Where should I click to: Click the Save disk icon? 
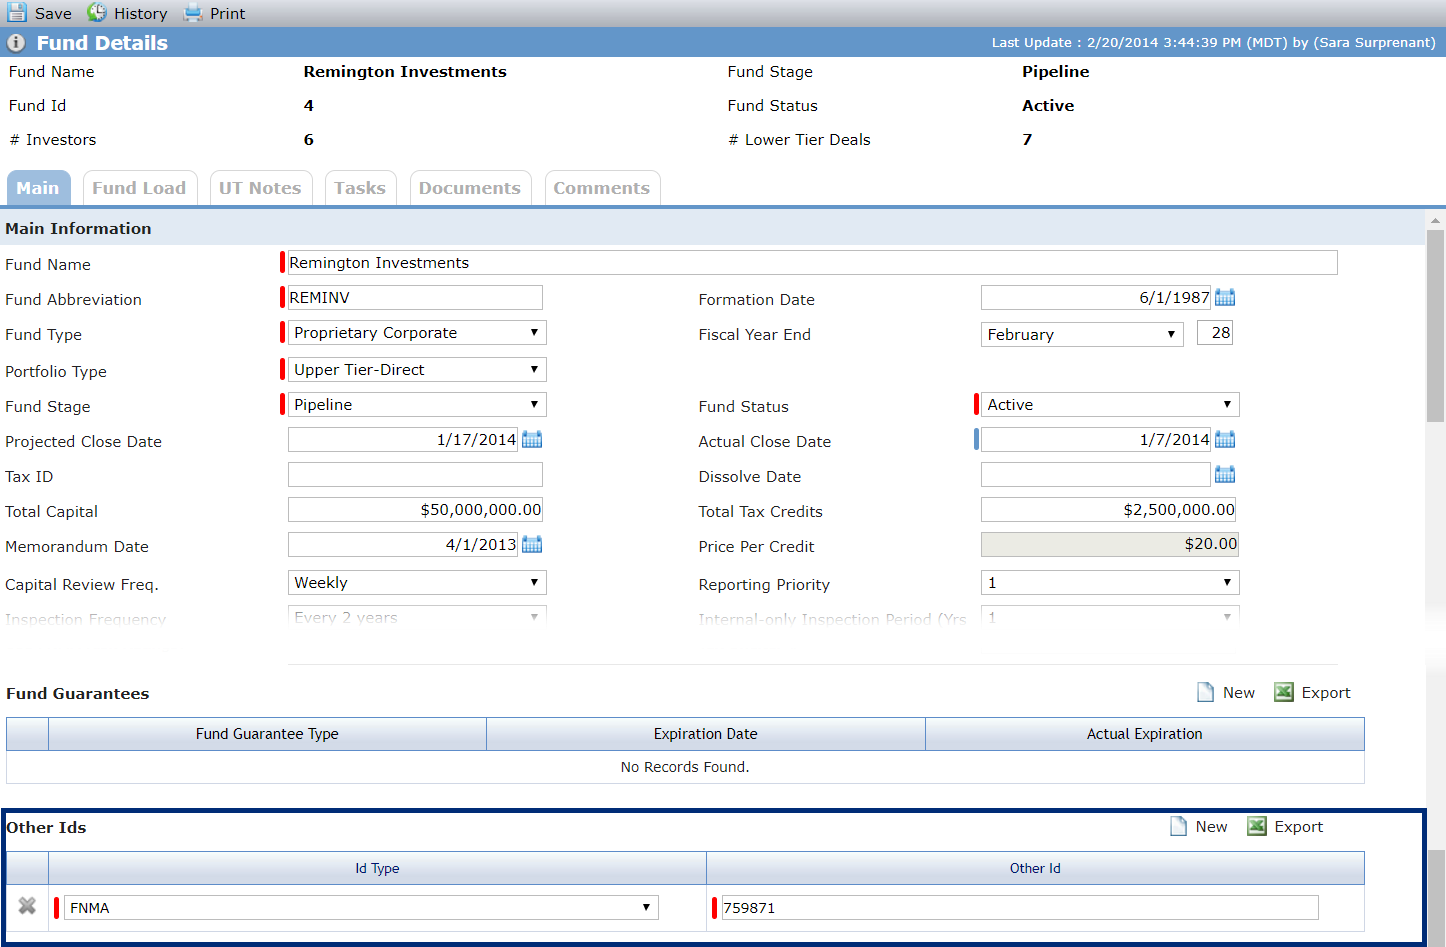click(x=17, y=13)
